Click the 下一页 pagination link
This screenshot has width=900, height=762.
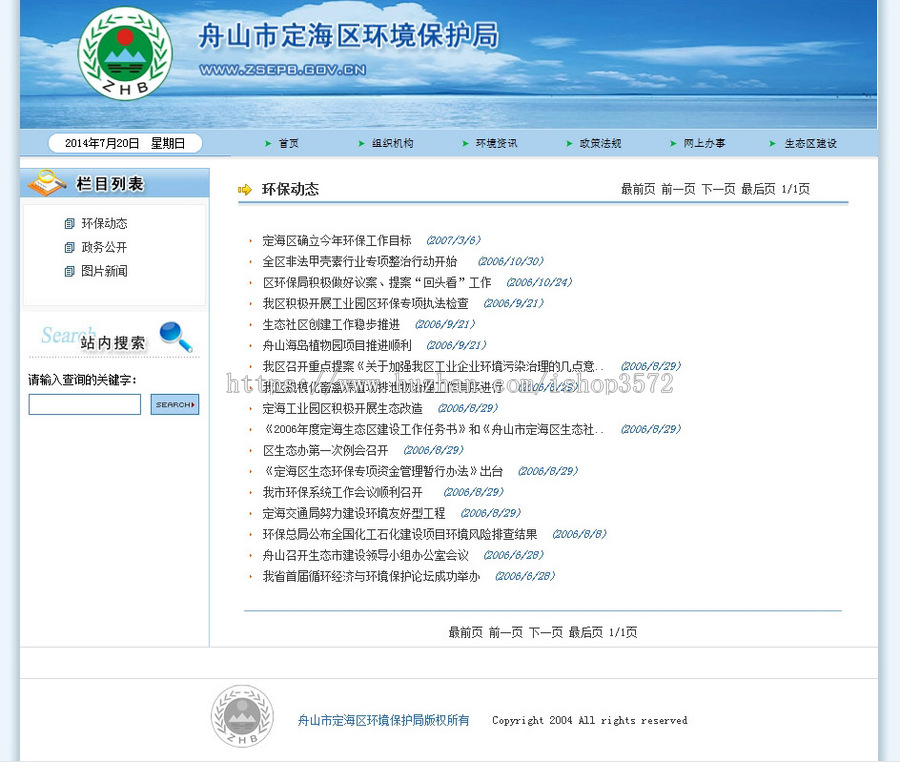[717, 189]
